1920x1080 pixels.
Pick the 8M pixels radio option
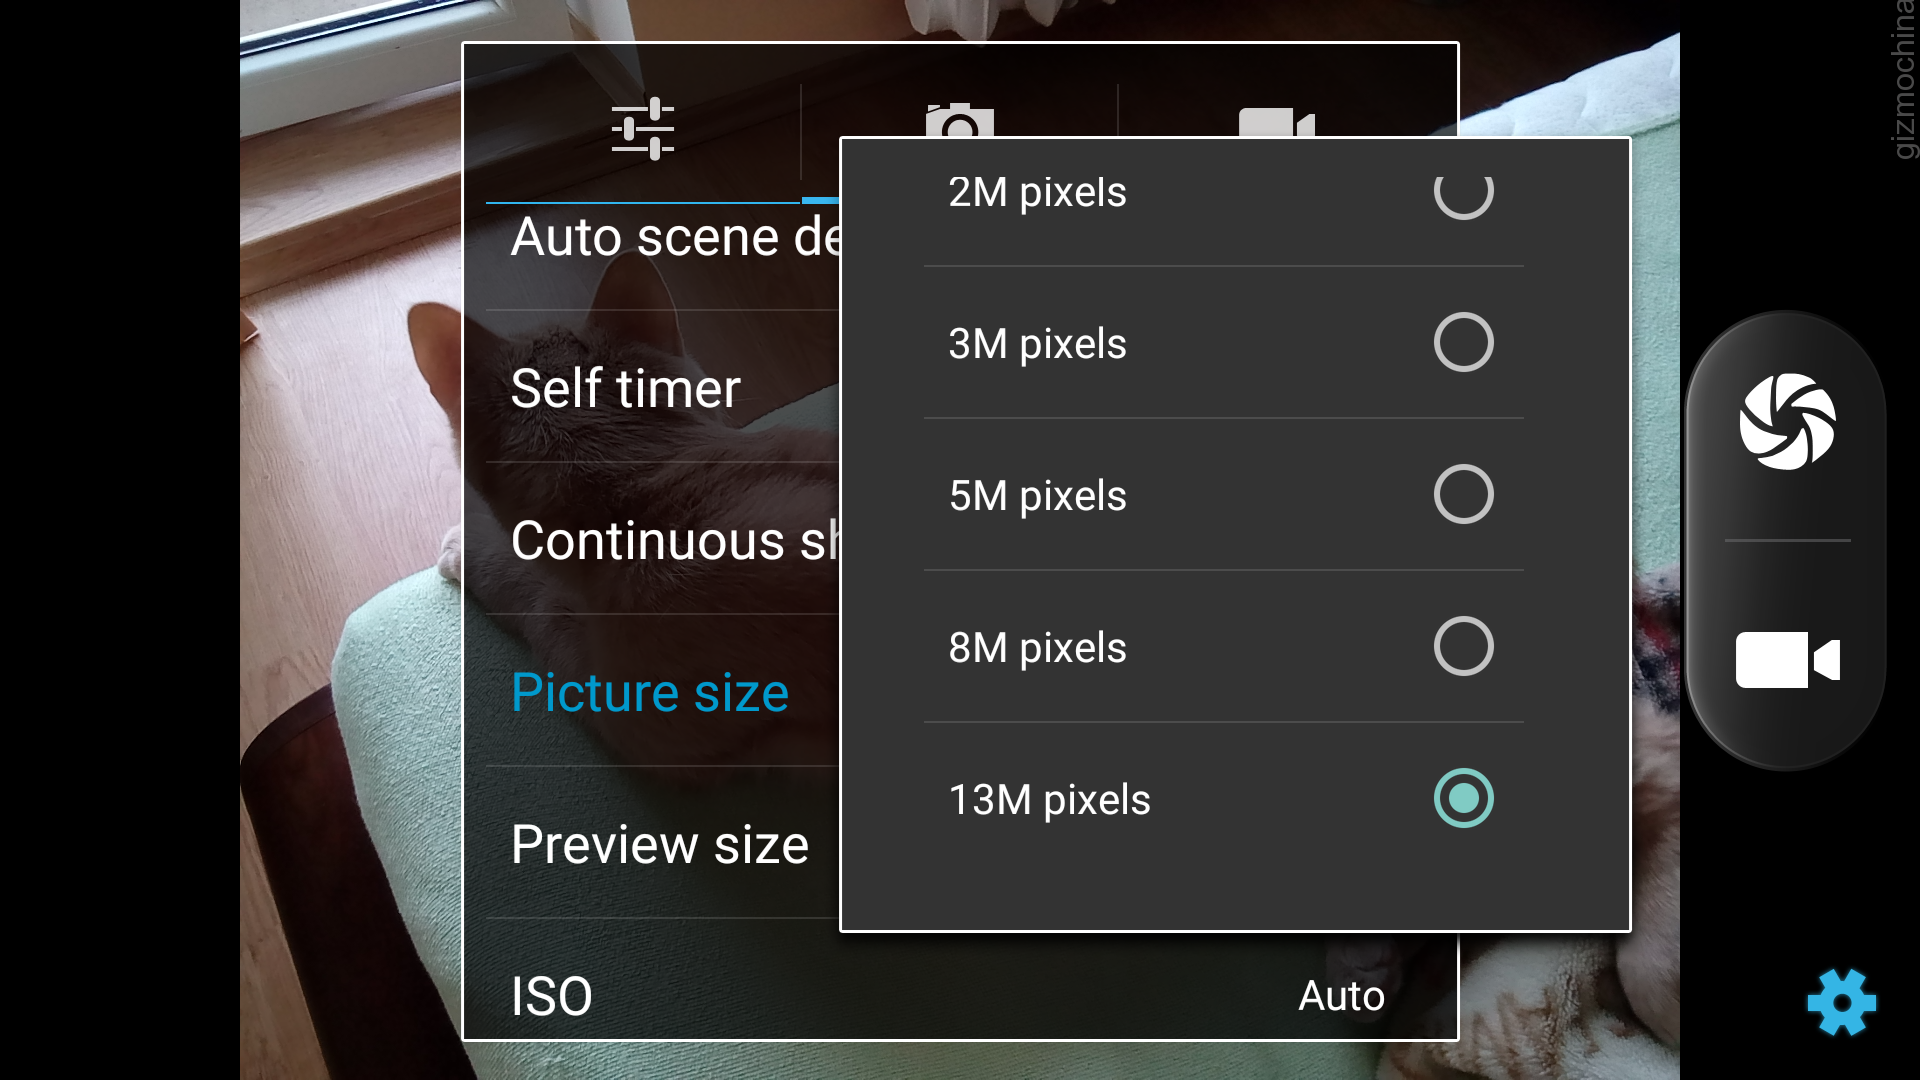(1463, 647)
